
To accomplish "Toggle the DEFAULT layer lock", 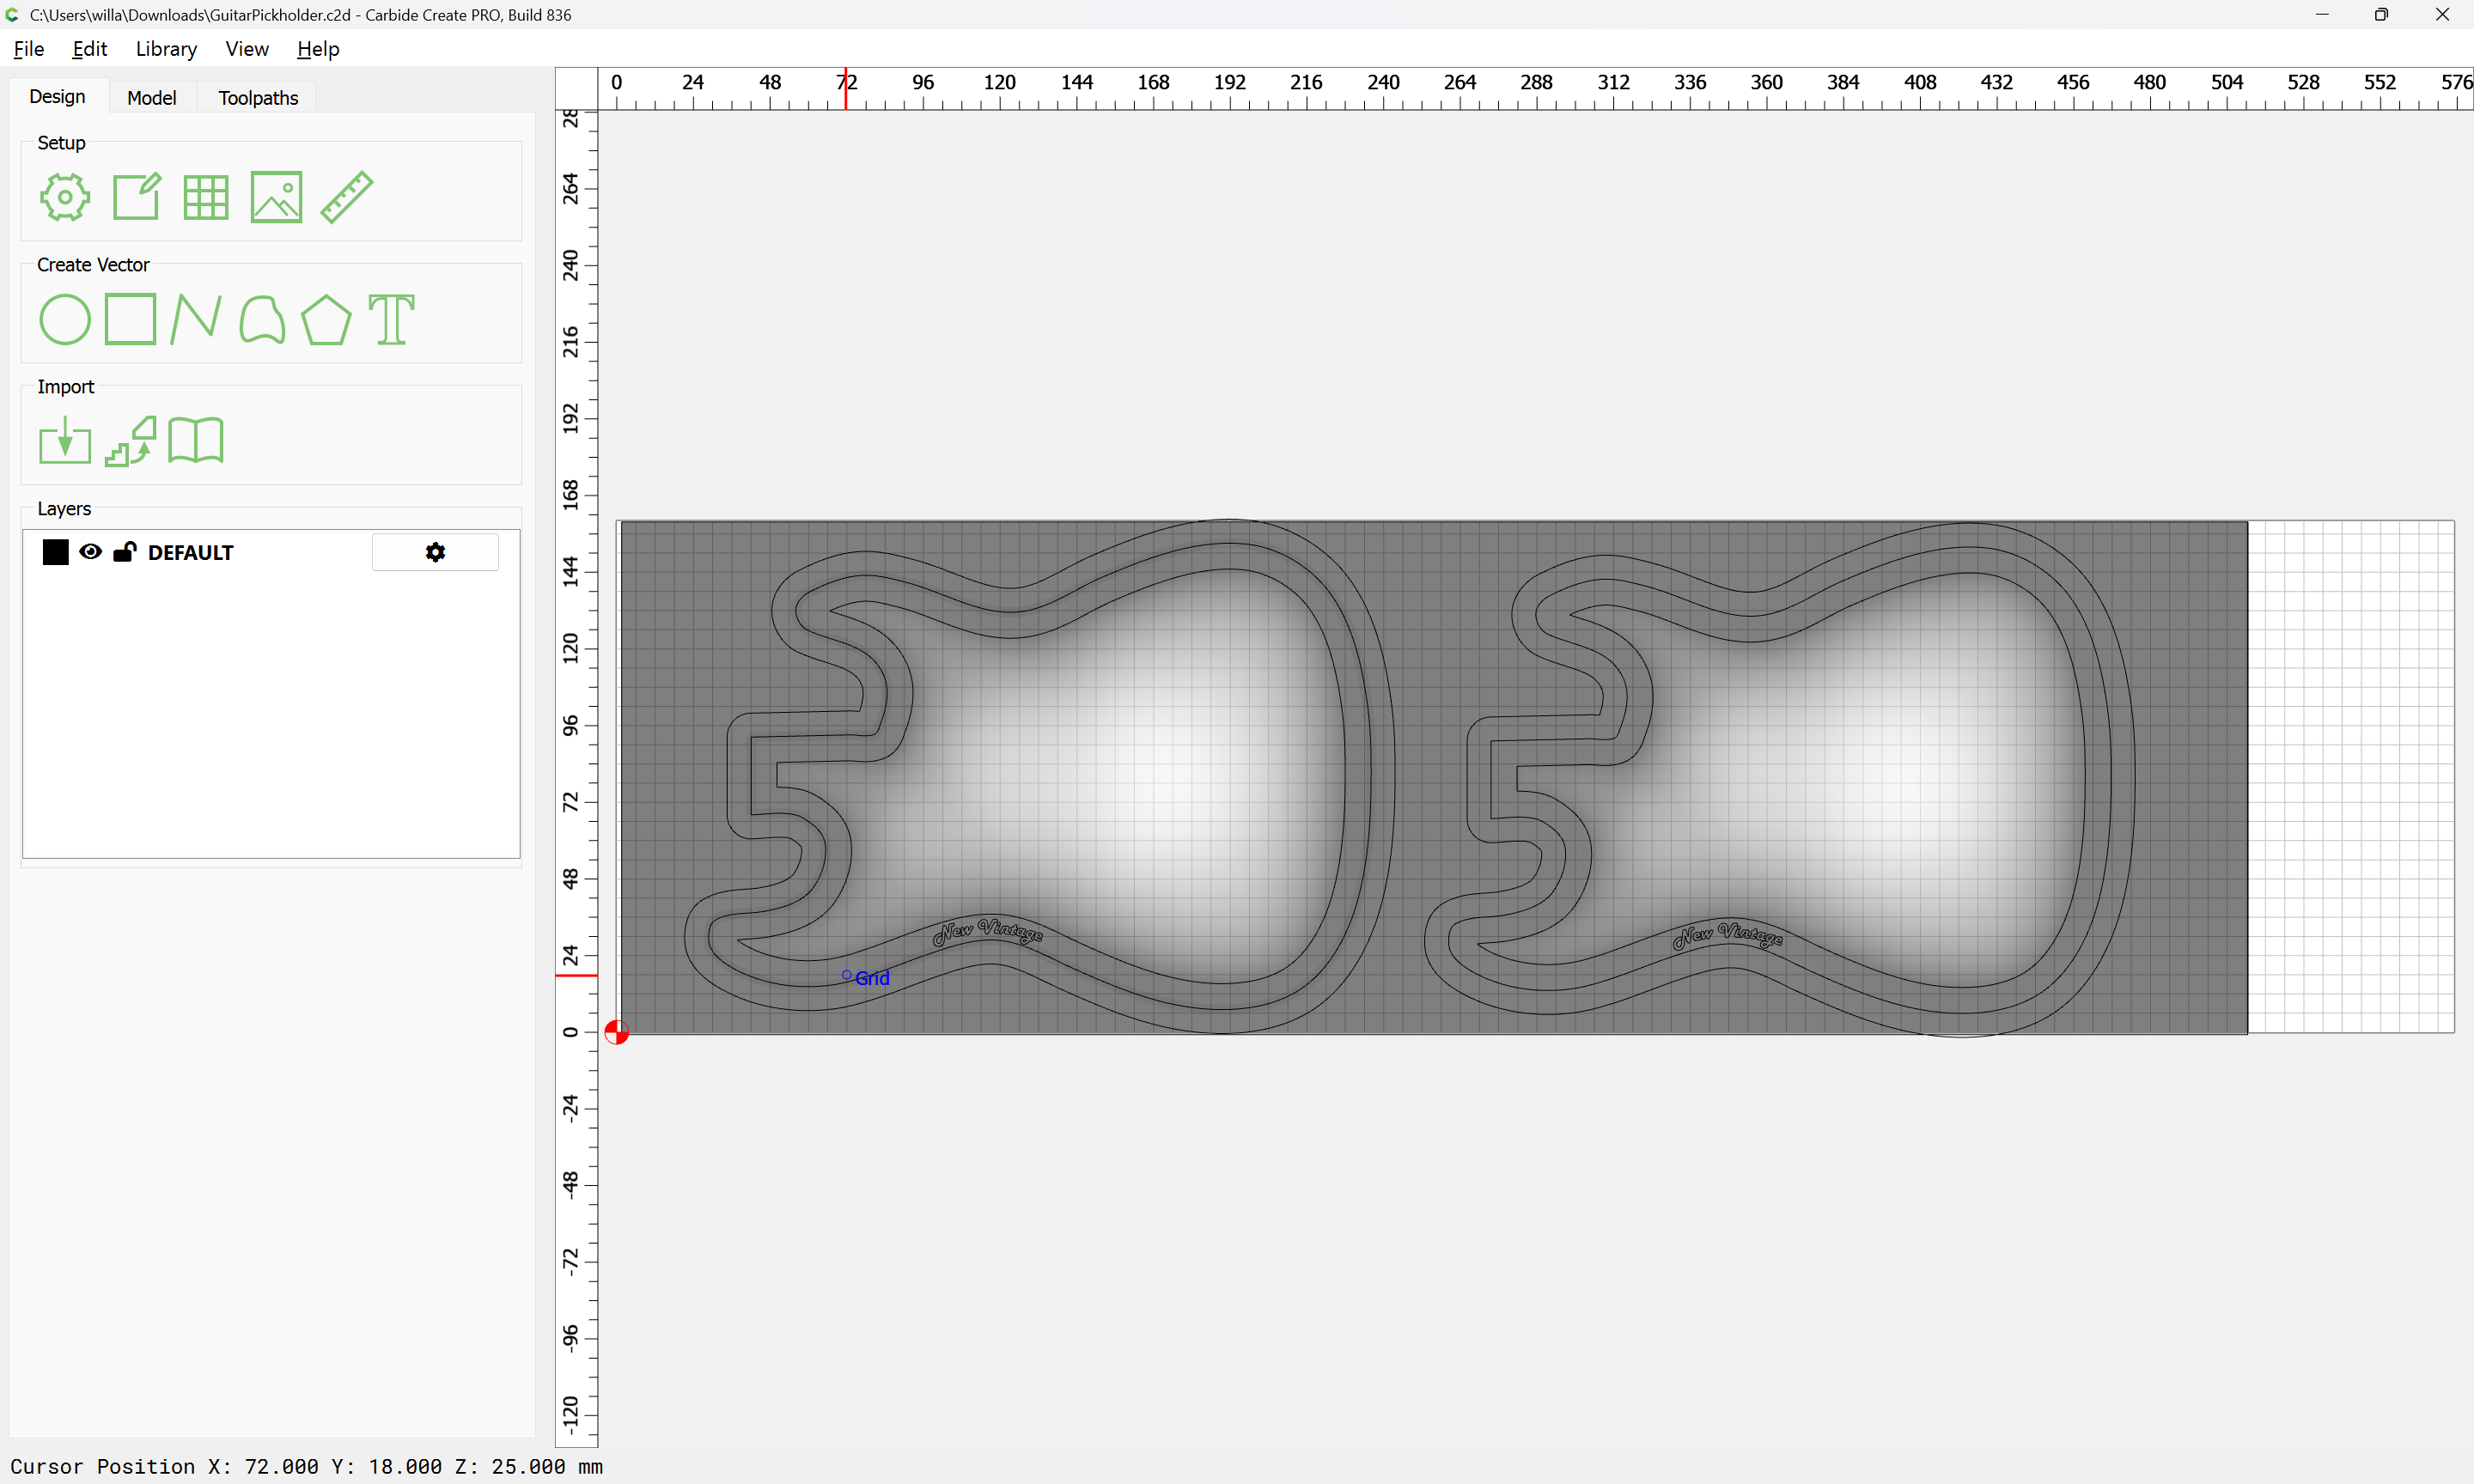I will (124, 552).
